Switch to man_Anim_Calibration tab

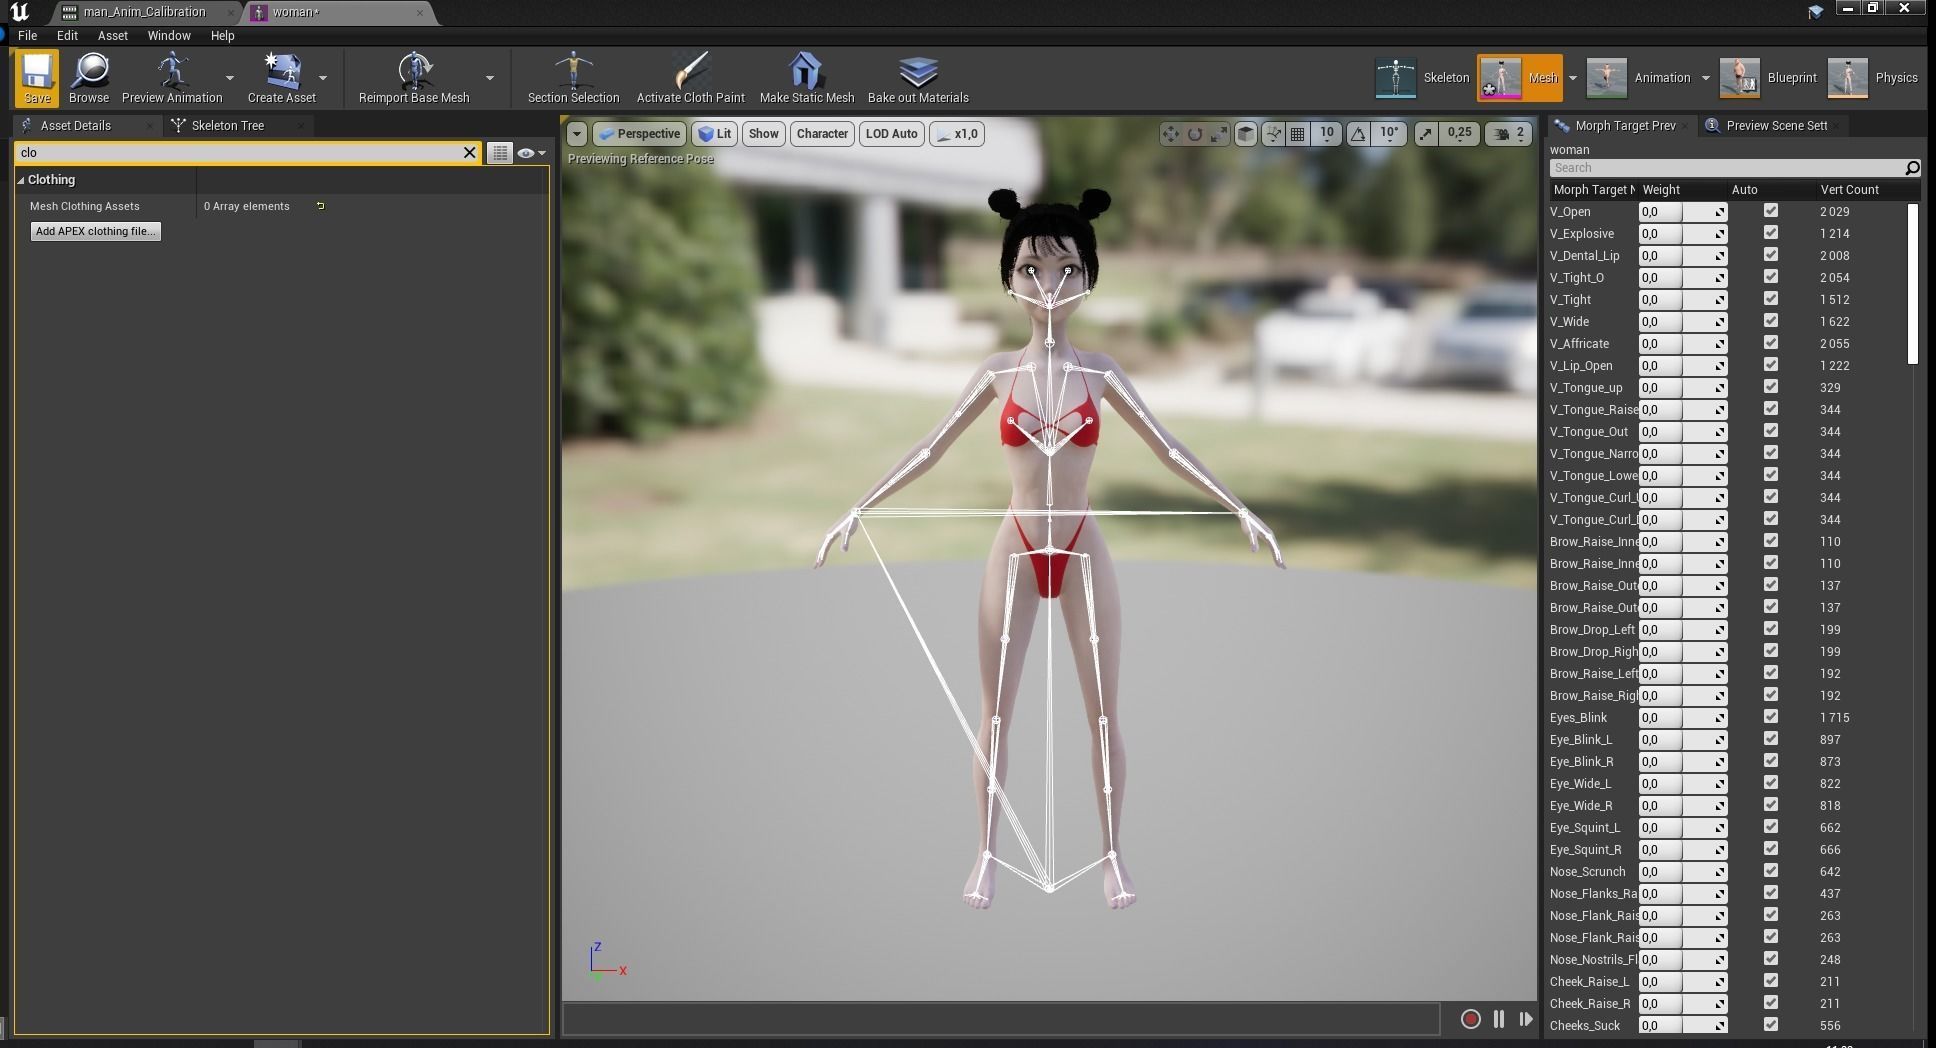coord(145,12)
